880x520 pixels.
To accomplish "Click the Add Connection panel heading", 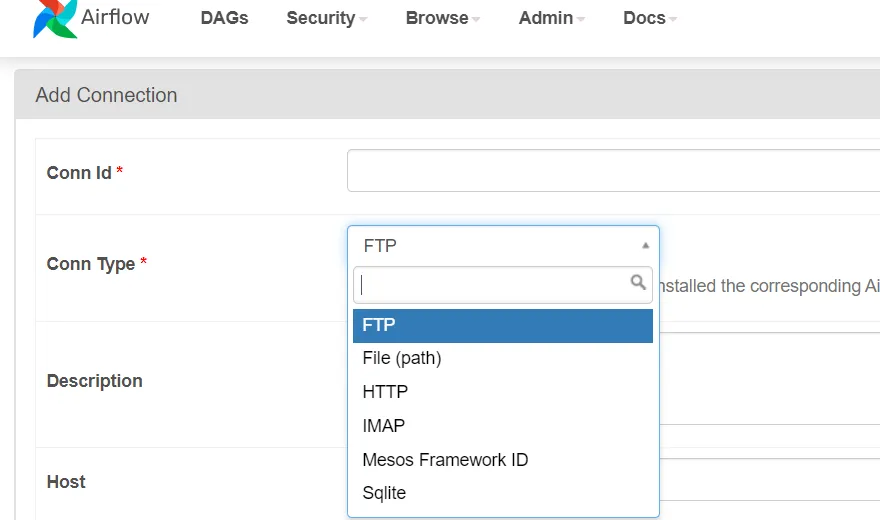I will click(106, 96).
